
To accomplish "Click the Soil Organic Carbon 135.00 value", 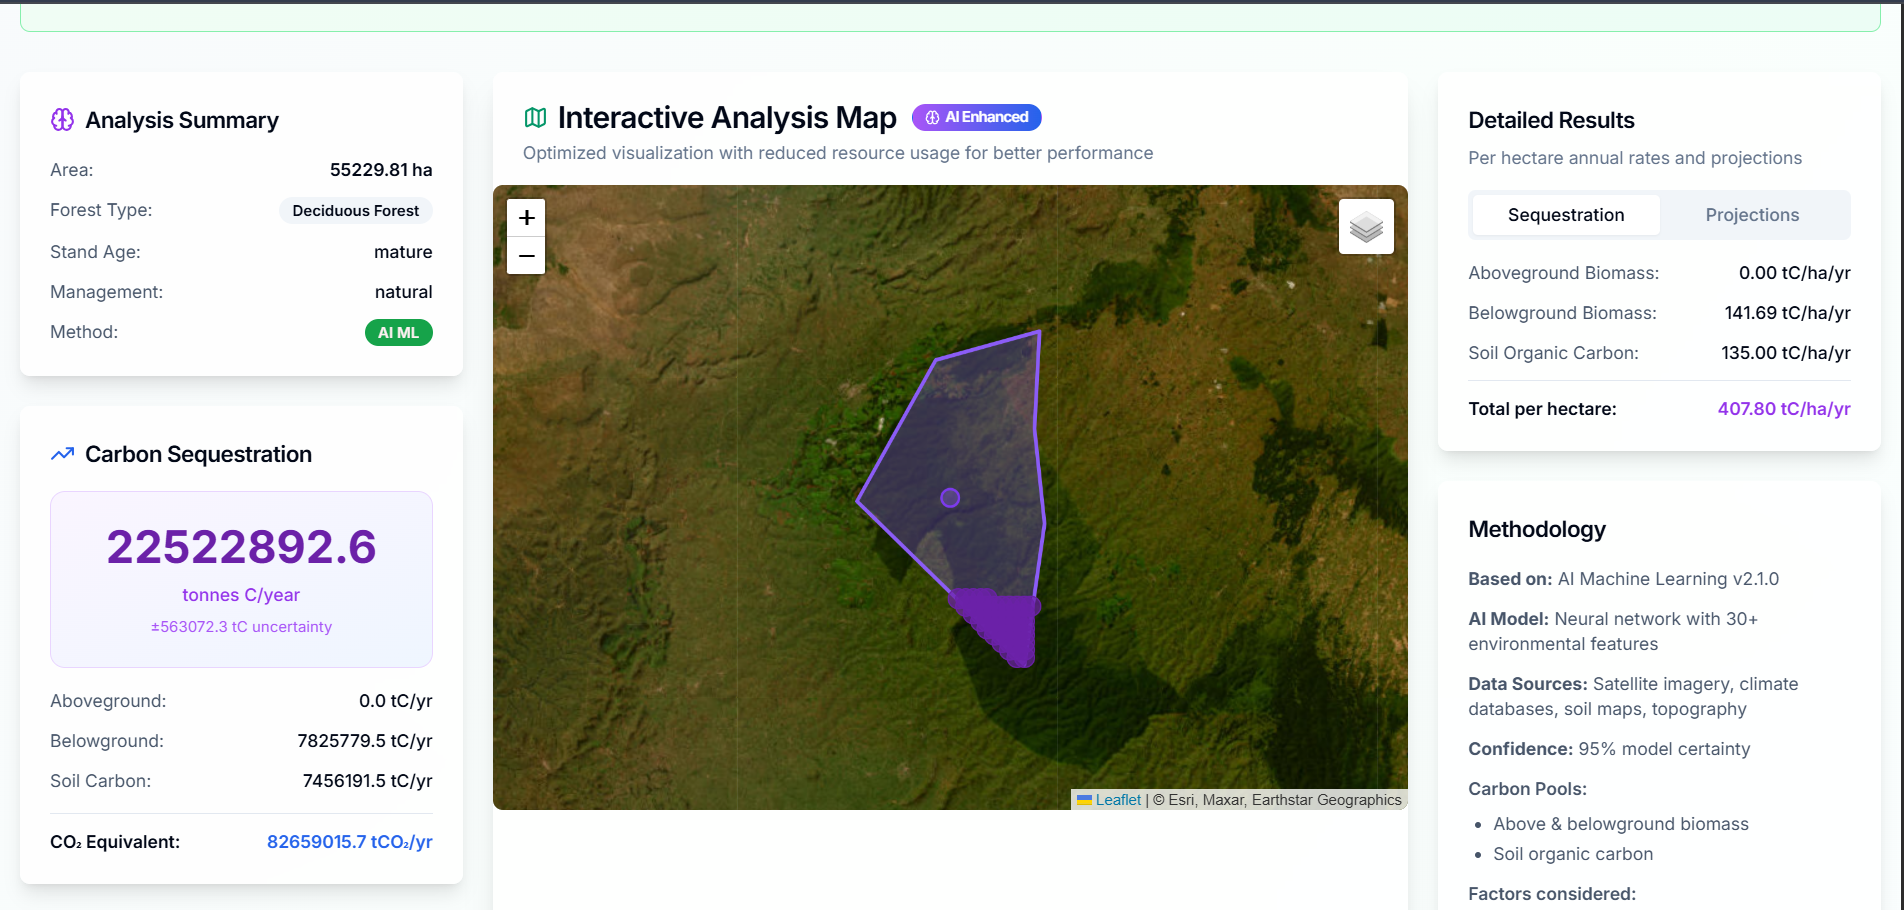I will (x=1786, y=353).
